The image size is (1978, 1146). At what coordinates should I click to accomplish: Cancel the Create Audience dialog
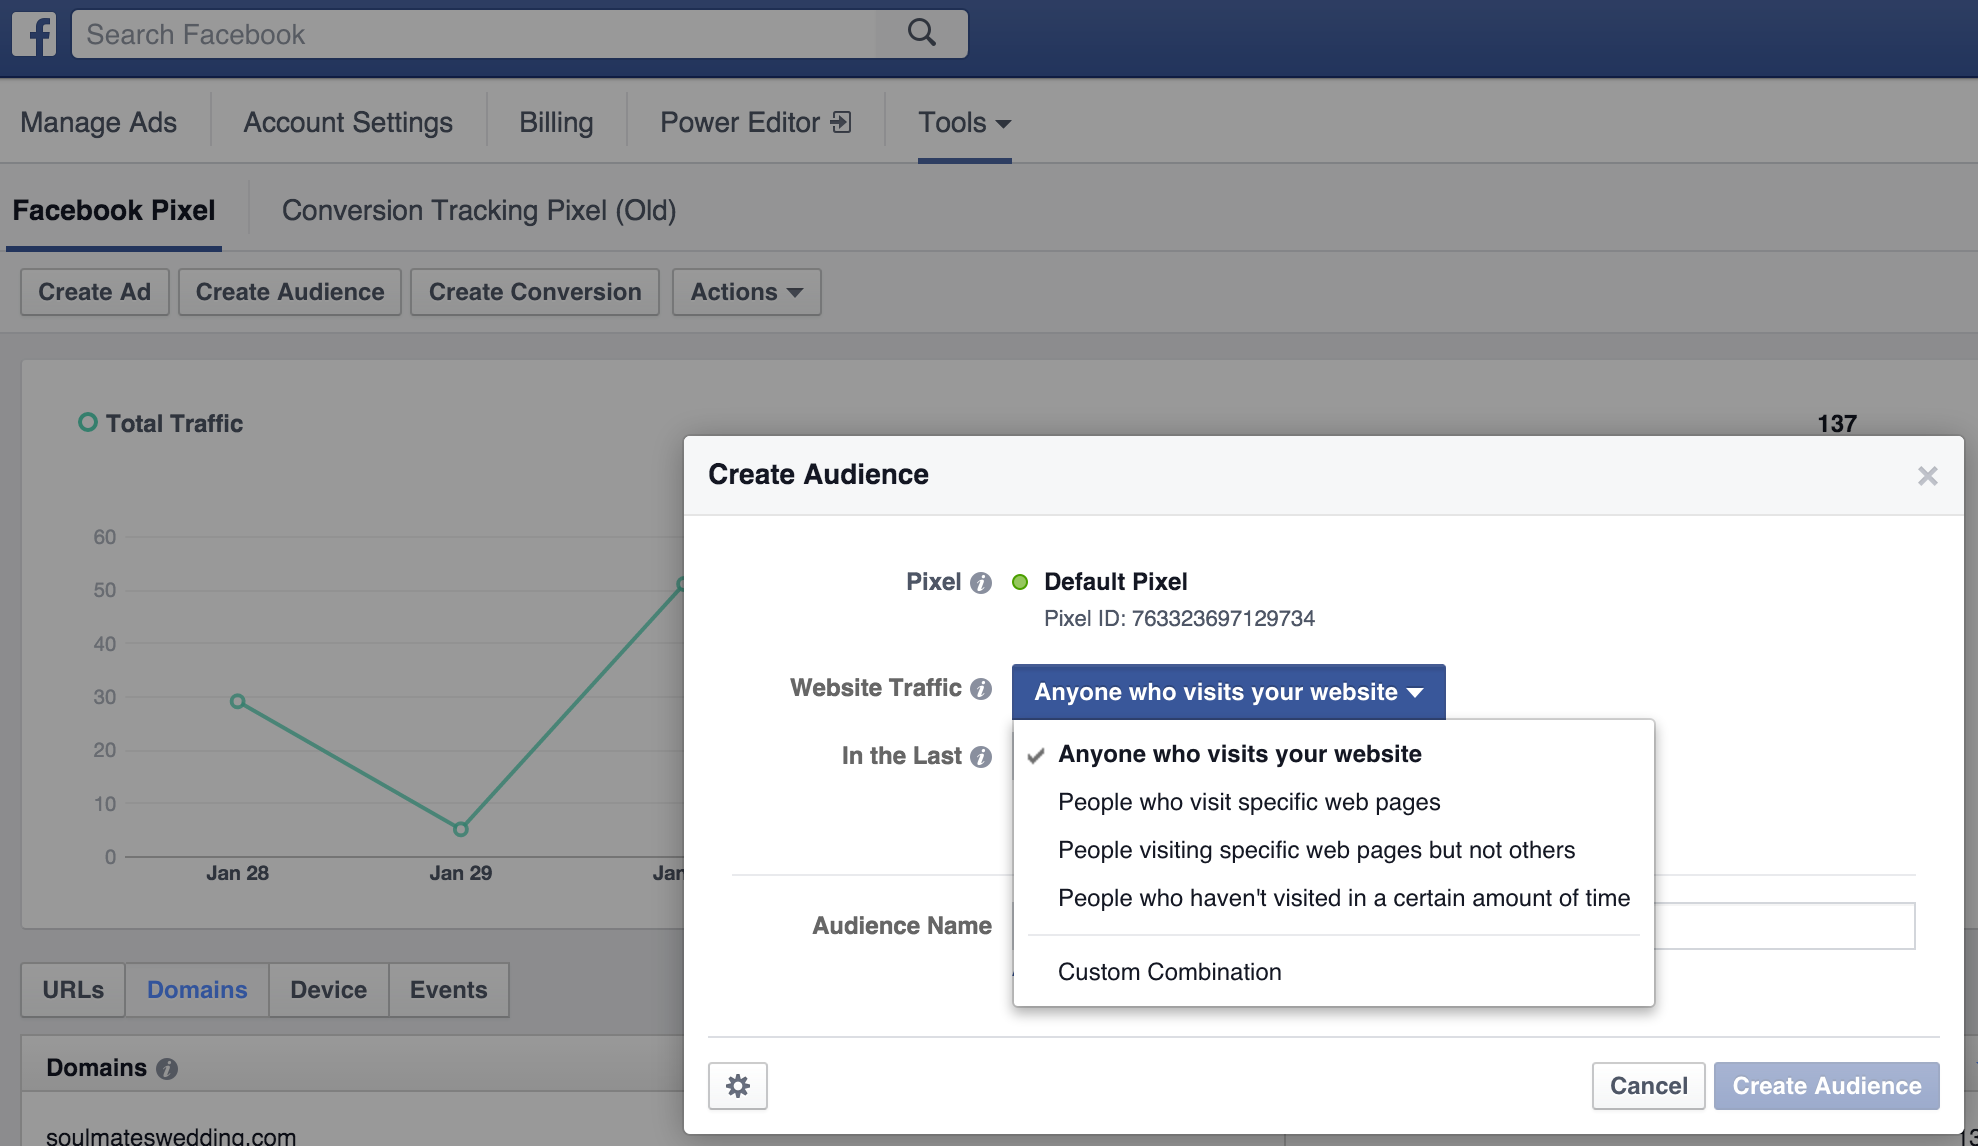pyautogui.click(x=1648, y=1086)
